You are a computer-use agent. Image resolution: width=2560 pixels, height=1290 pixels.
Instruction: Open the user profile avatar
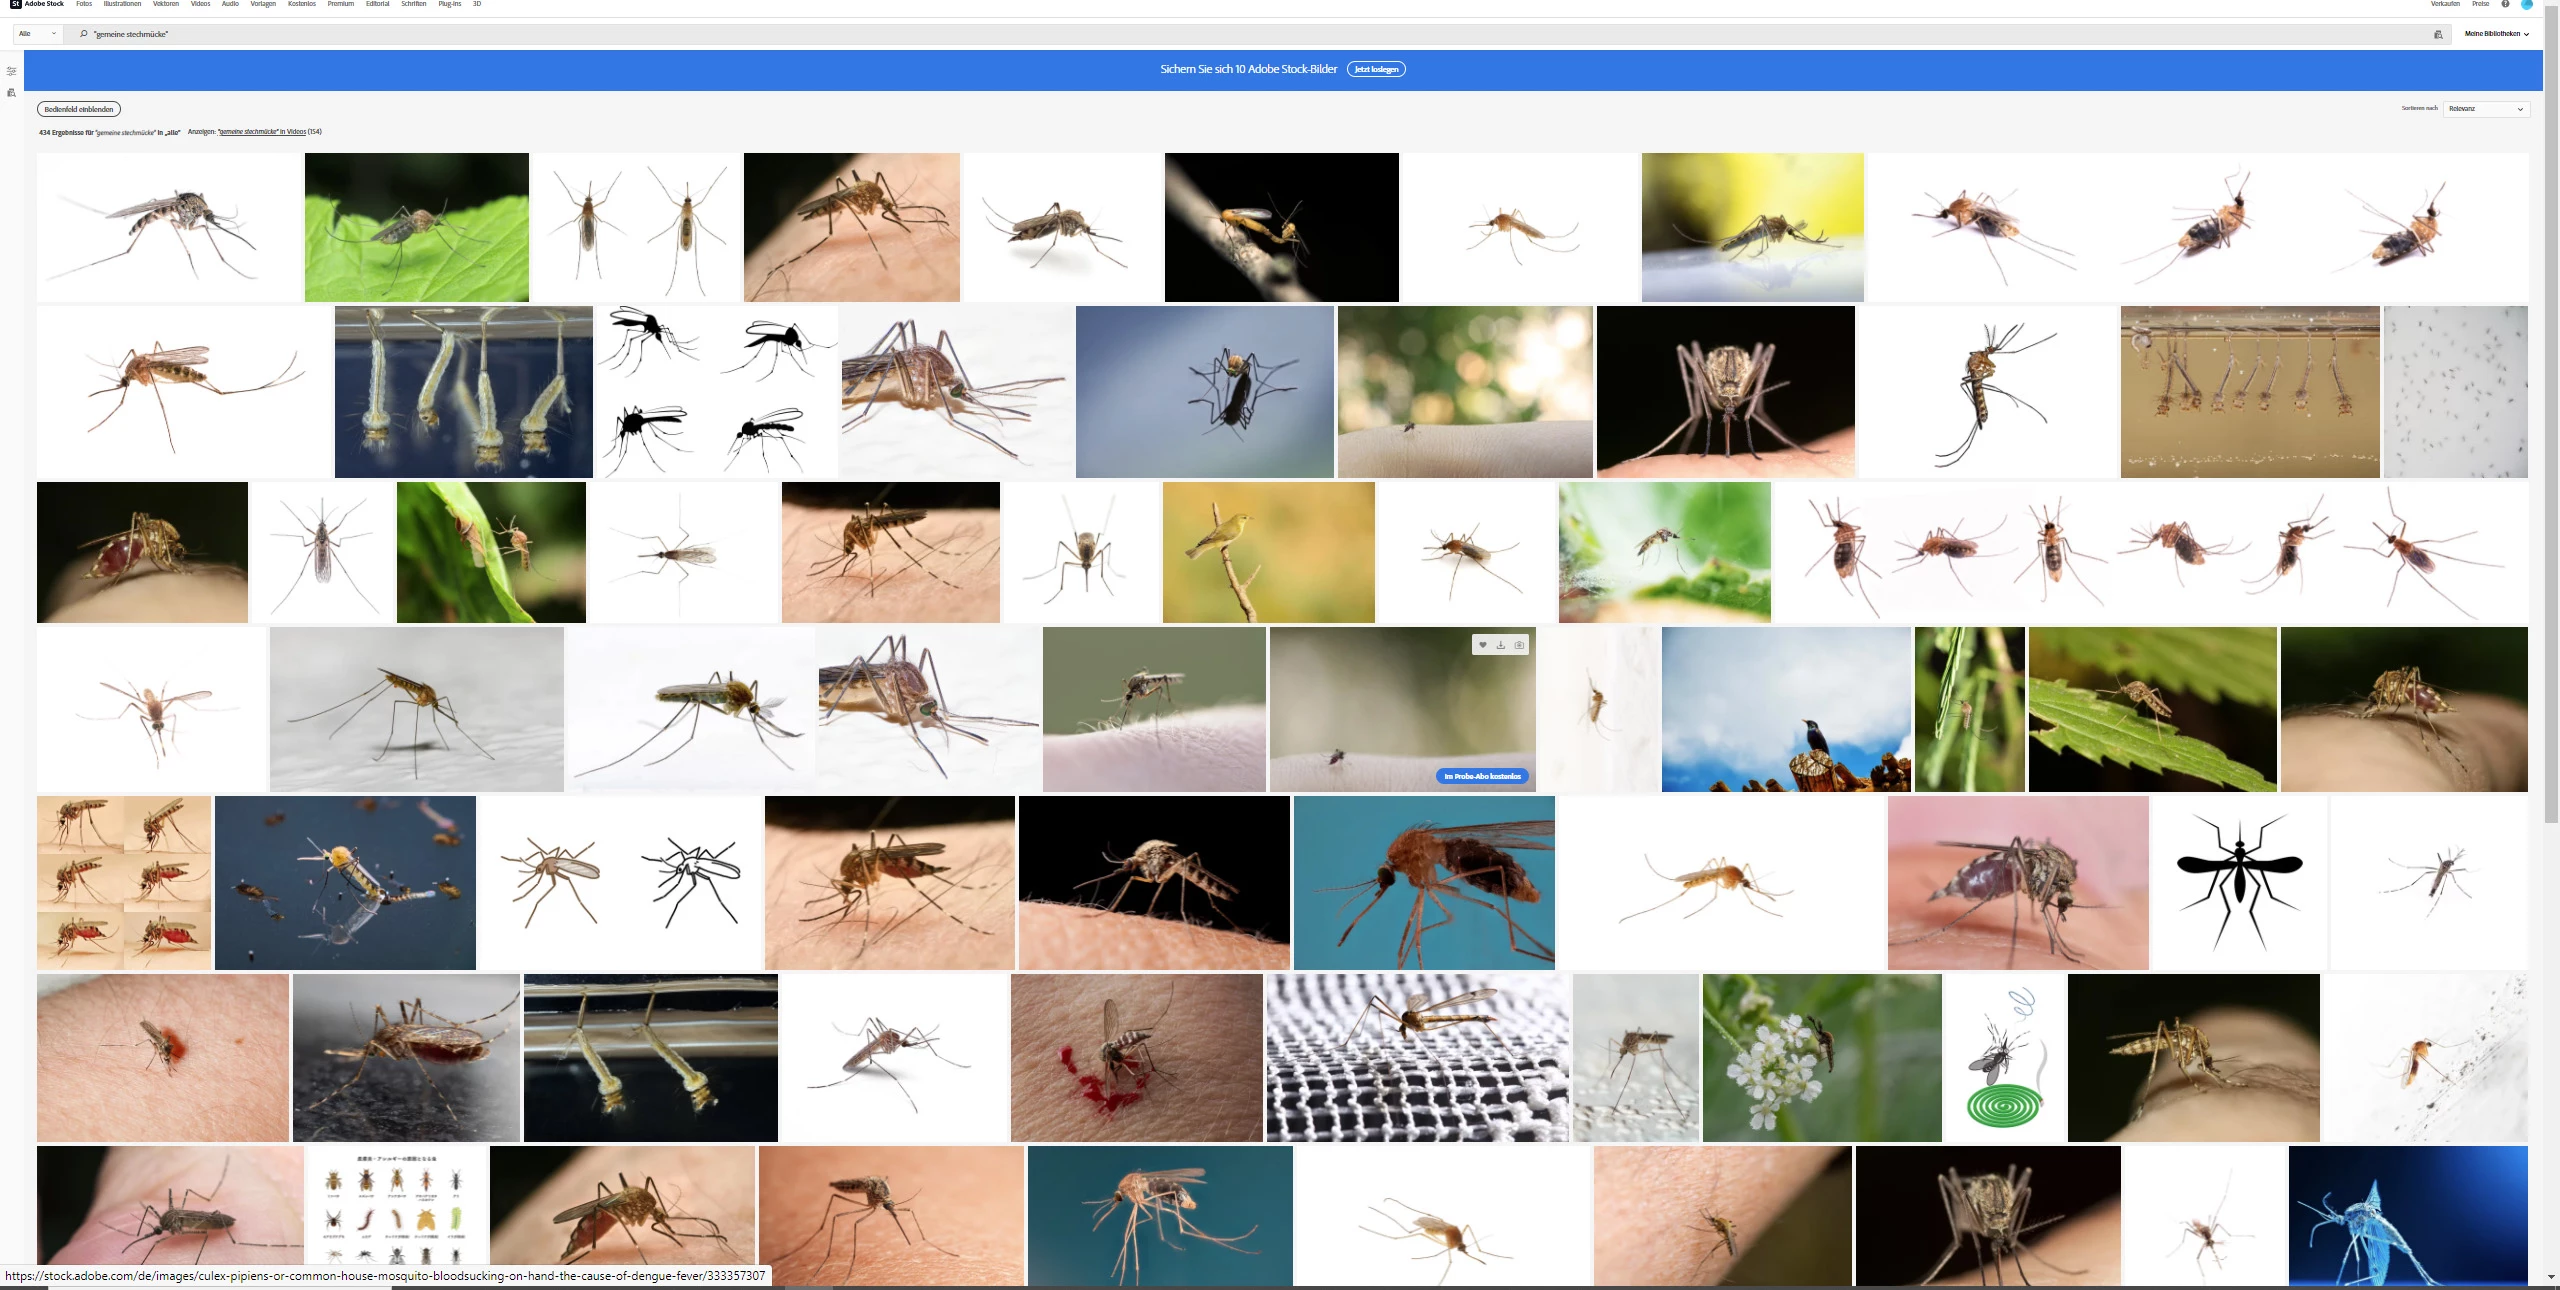2526,4
